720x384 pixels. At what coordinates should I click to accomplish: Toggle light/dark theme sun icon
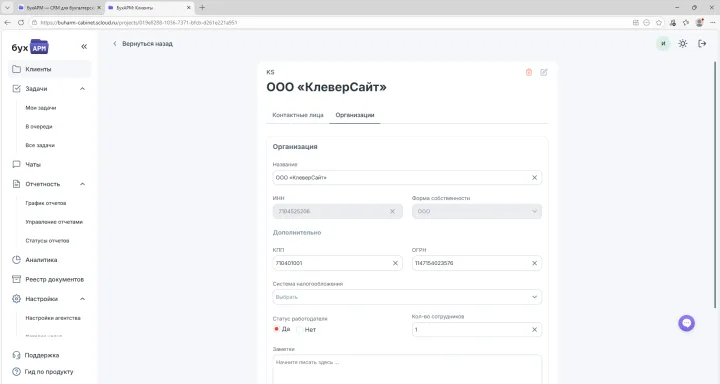tap(683, 44)
